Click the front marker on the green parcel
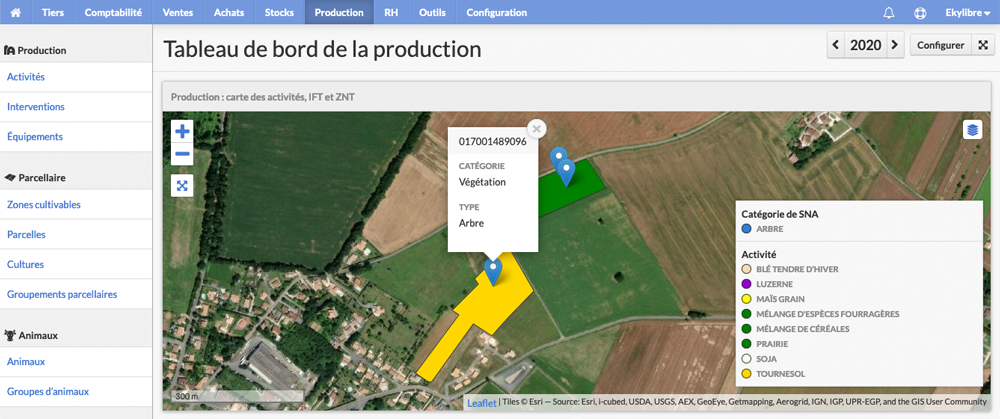Image resolution: width=1000 pixels, height=419 pixels. tap(566, 172)
